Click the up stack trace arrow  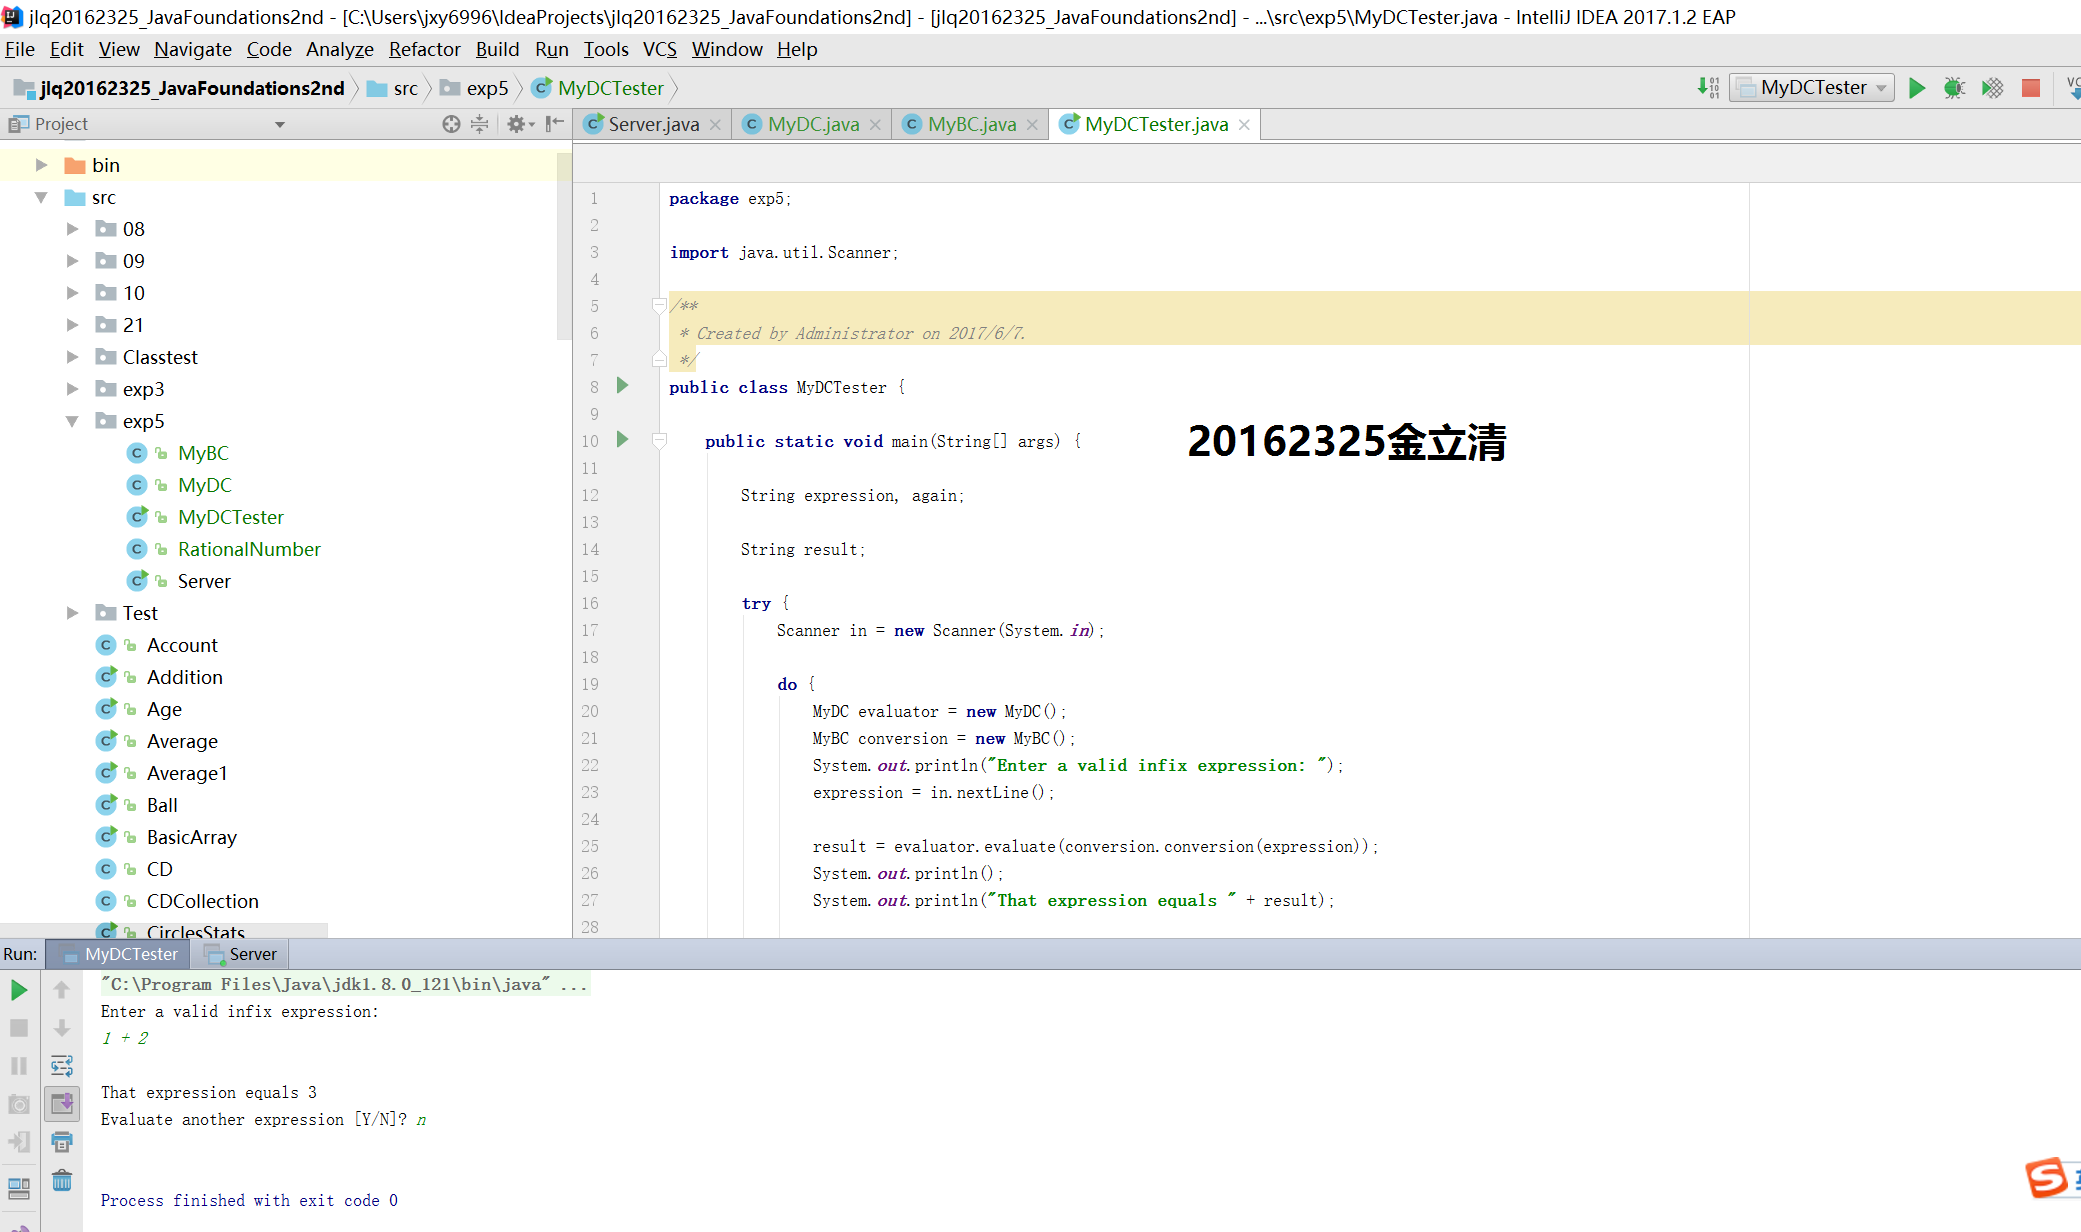[x=61, y=990]
